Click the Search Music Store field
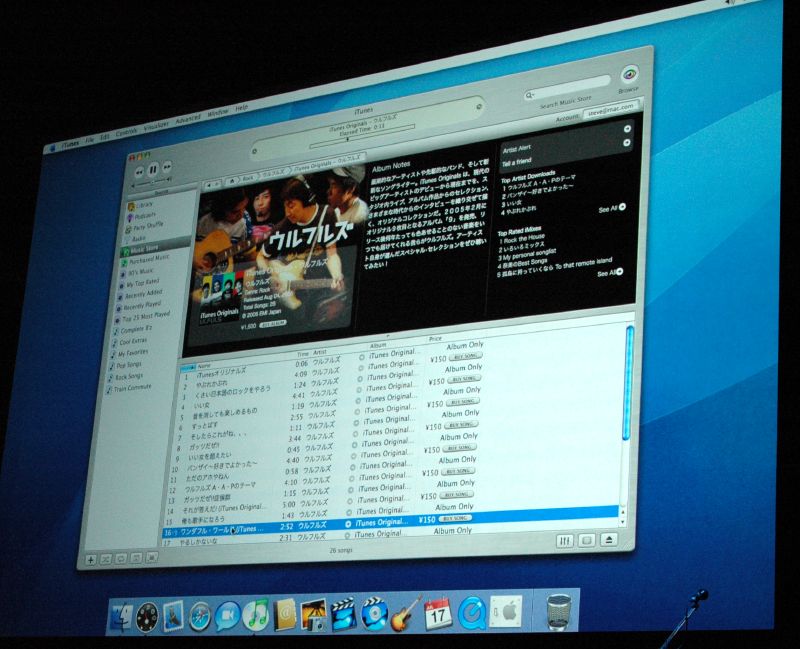Screen dimensions: 800x649 pos(567,88)
